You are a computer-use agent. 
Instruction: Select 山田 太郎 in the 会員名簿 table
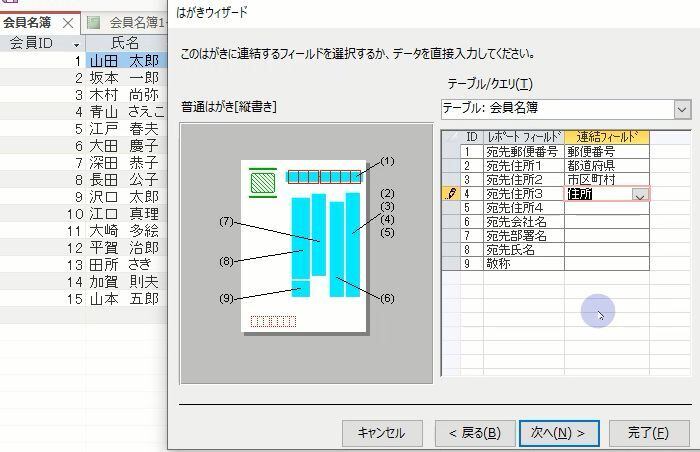[126, 60]
